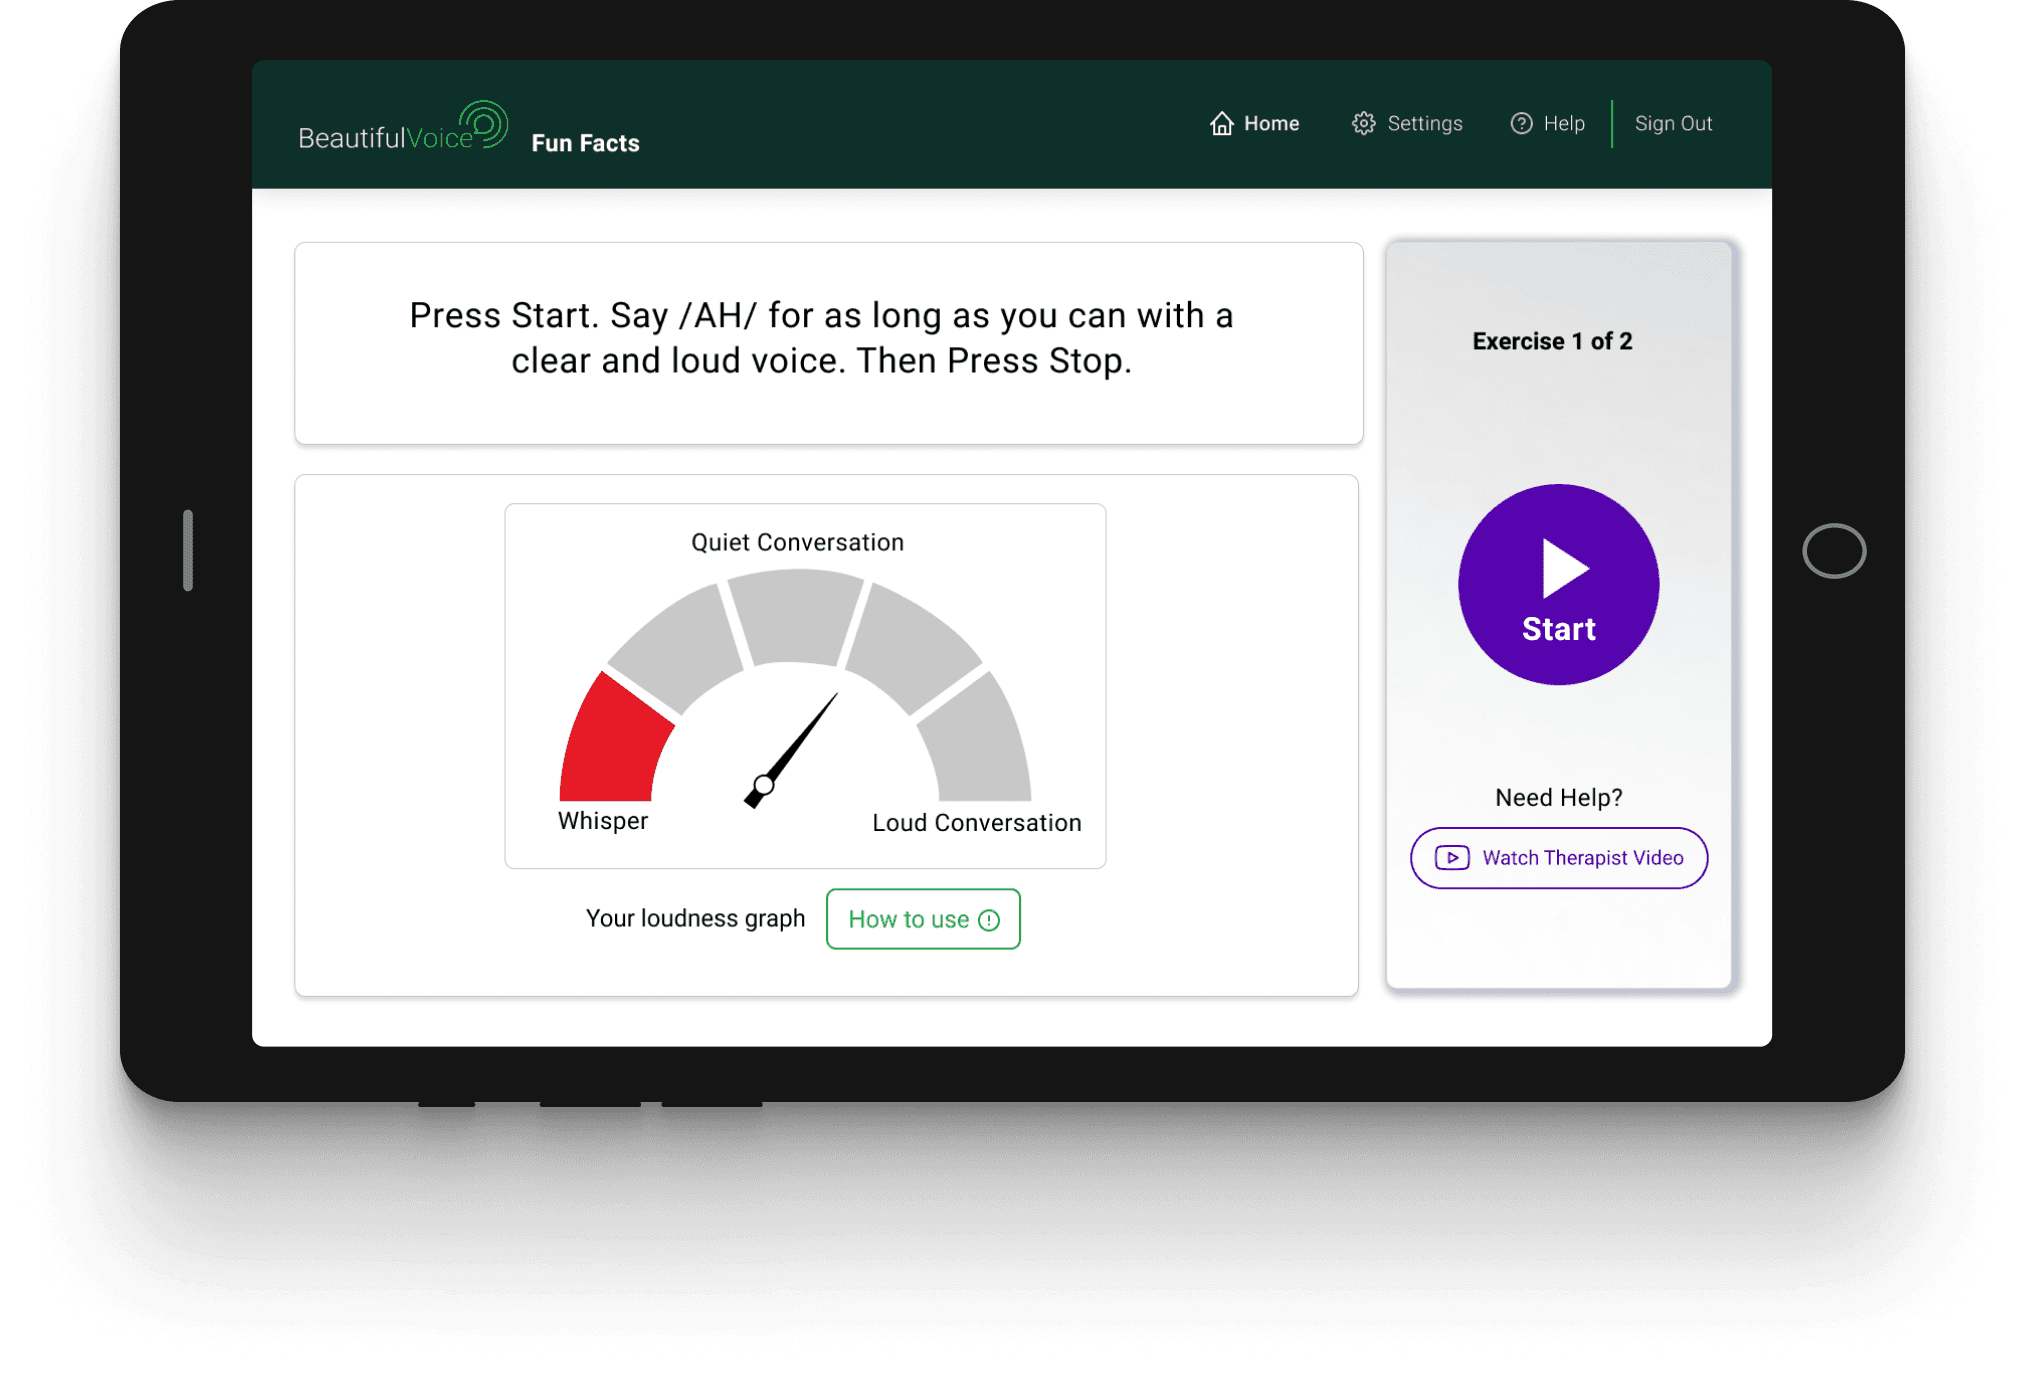The image size is (2025, 1377).
Task: Click the home icon next to the Home label
Action: [1223, 123]
